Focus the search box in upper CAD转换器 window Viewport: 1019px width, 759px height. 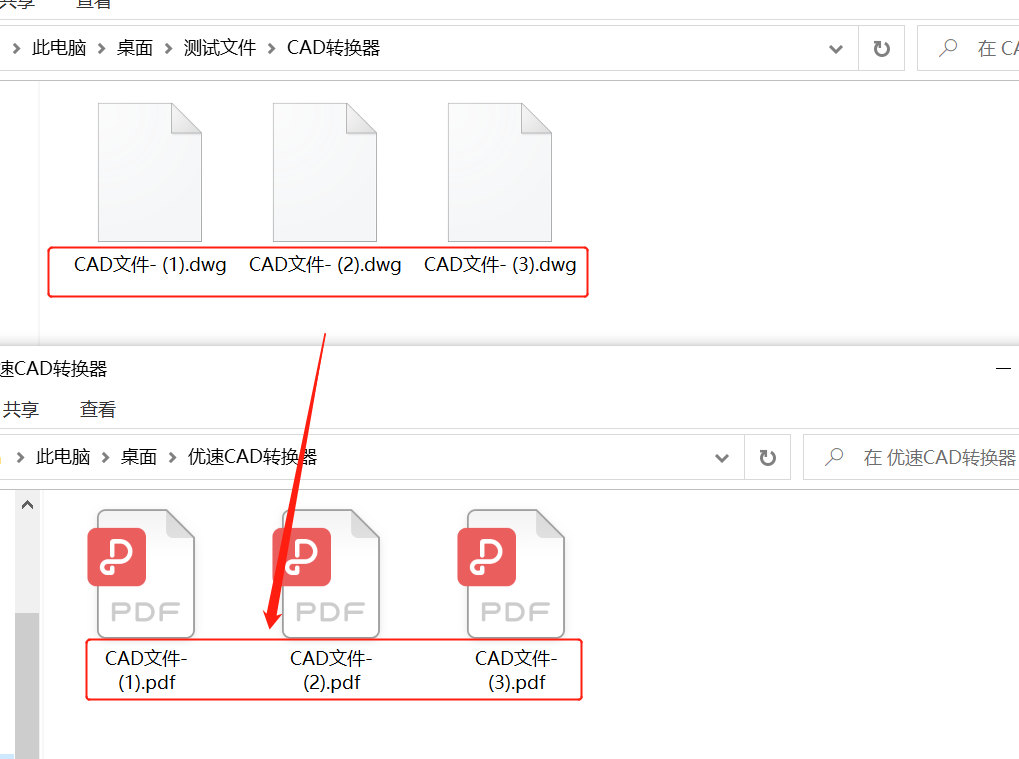[968, 49]
